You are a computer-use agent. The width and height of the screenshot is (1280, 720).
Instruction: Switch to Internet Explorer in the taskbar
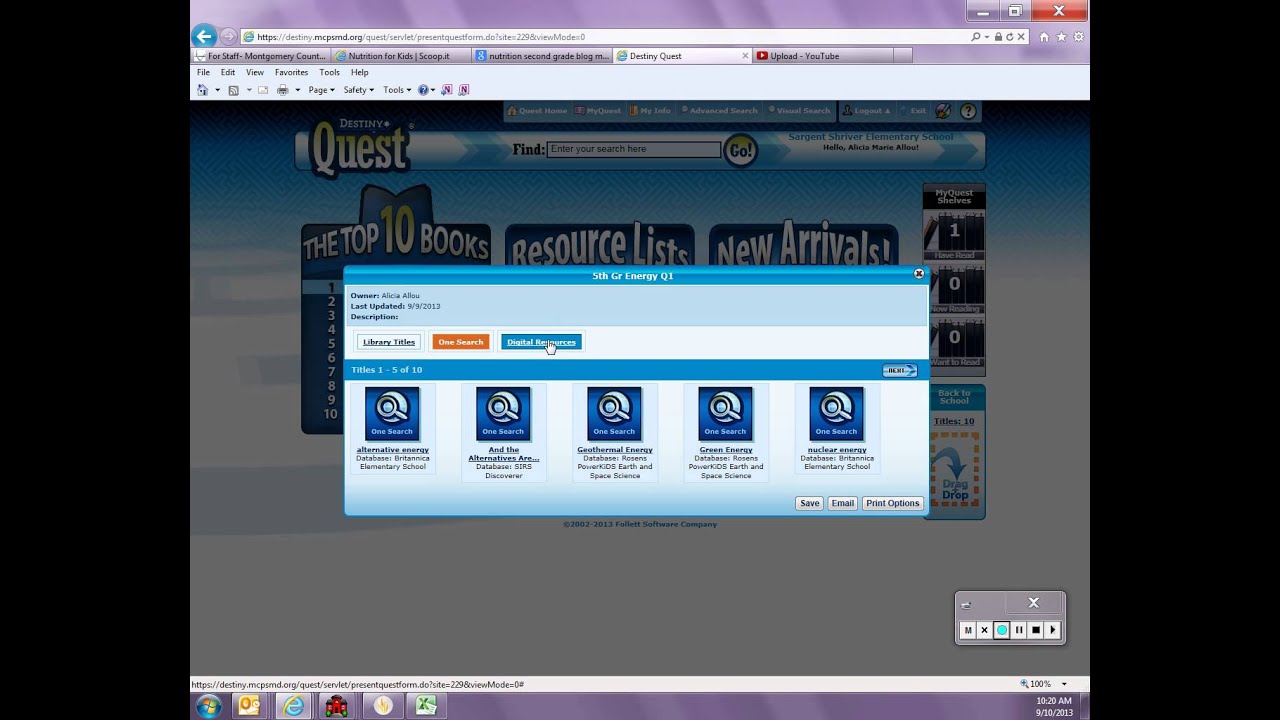coord(293,706)
